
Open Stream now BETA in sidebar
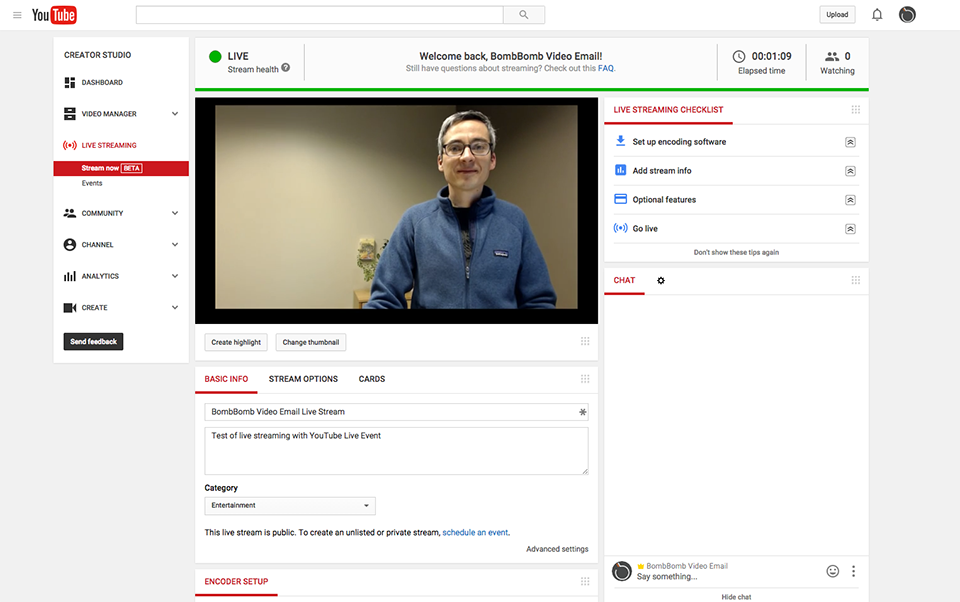click(121, 168)
